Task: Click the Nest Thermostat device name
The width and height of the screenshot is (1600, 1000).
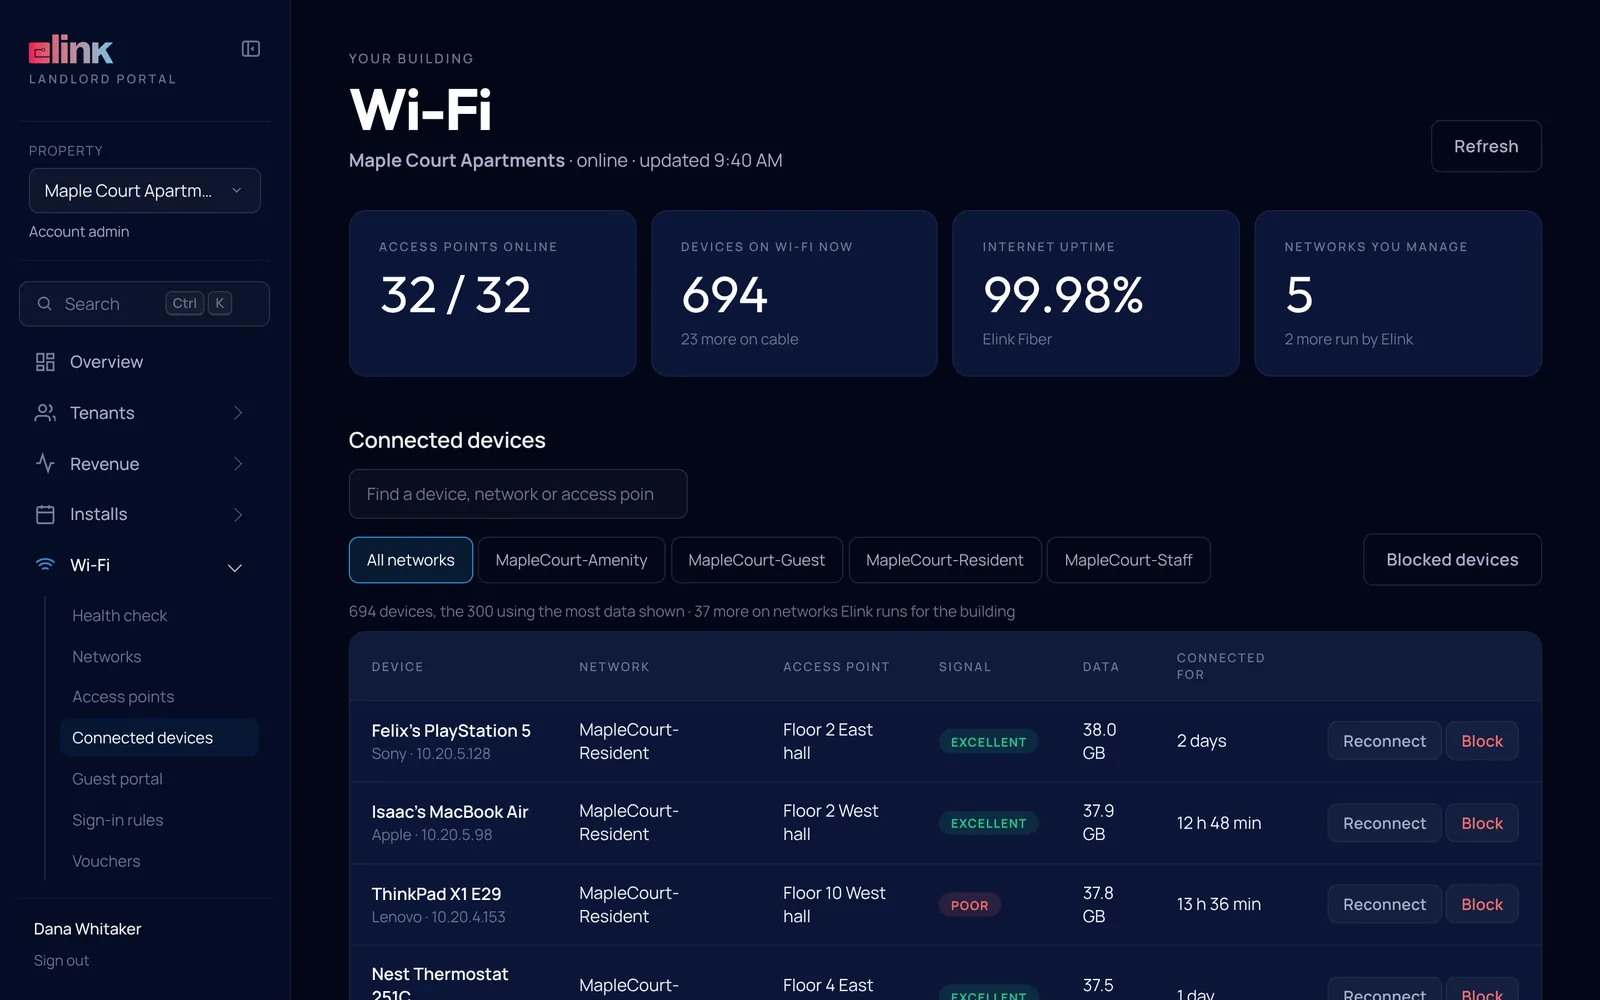Action: click(x=440, y=983)
